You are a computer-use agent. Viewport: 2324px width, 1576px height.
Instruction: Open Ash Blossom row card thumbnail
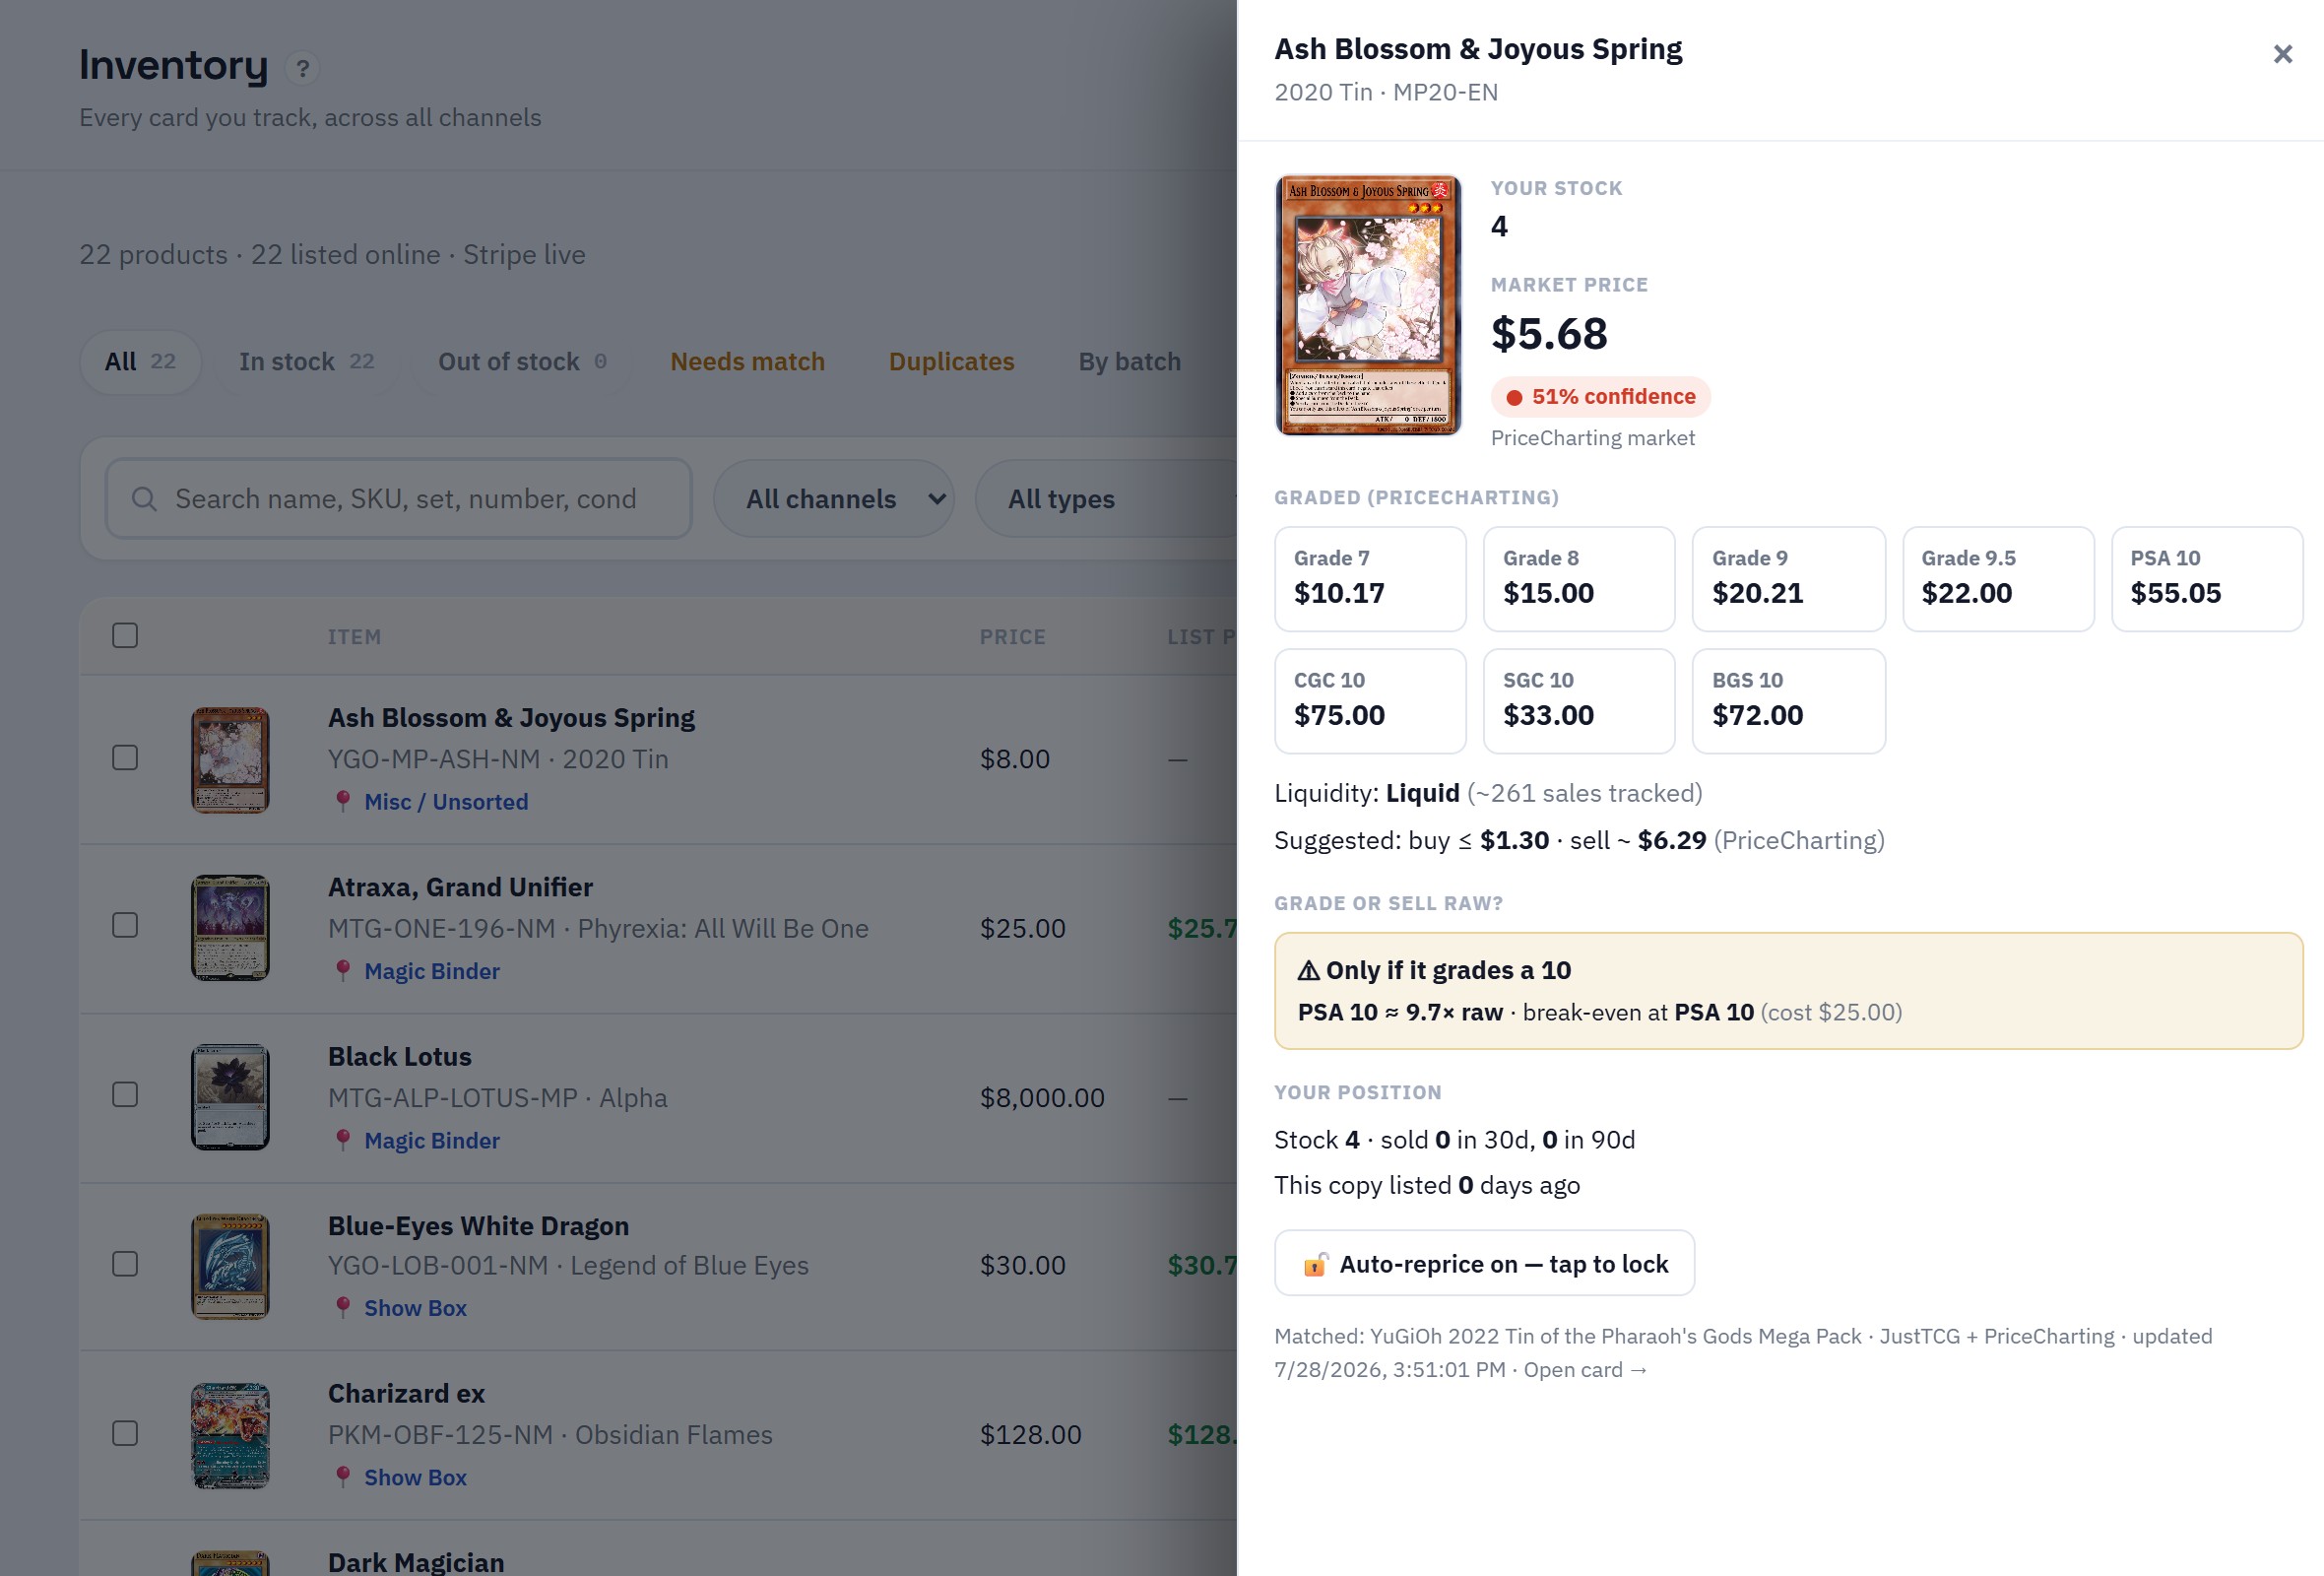pyautogui.click(x=230, y=759)
